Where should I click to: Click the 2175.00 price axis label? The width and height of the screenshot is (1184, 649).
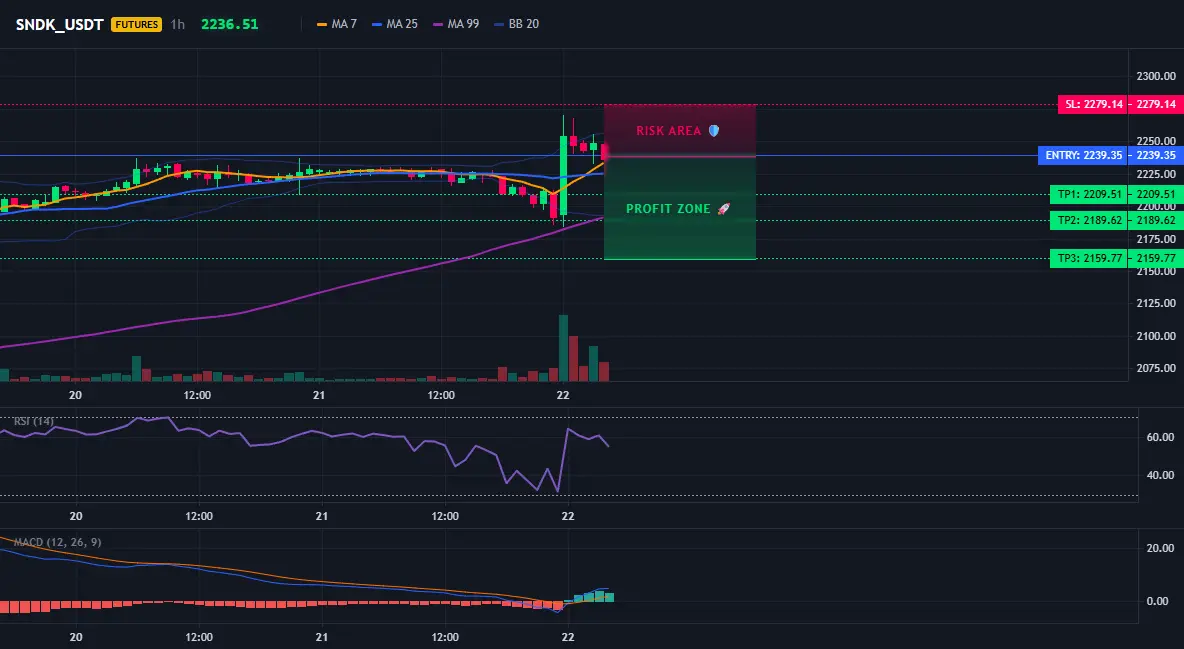pos(1155,240)
